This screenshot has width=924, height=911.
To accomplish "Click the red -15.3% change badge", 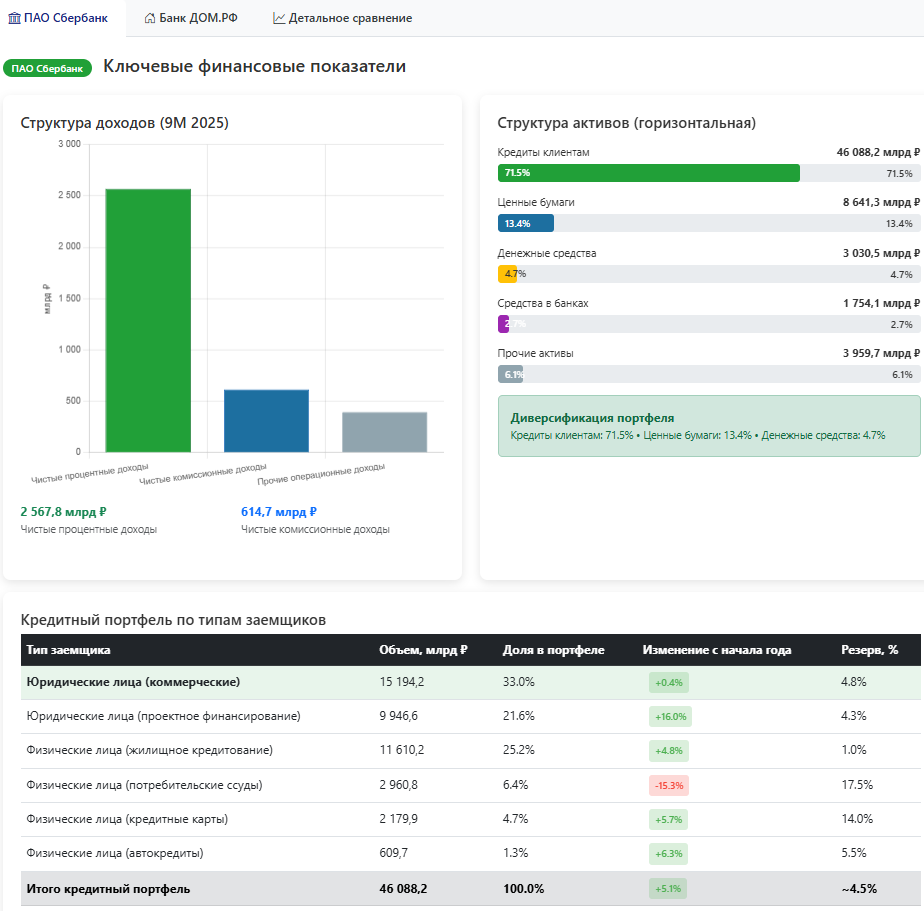I will pos(669,785).
